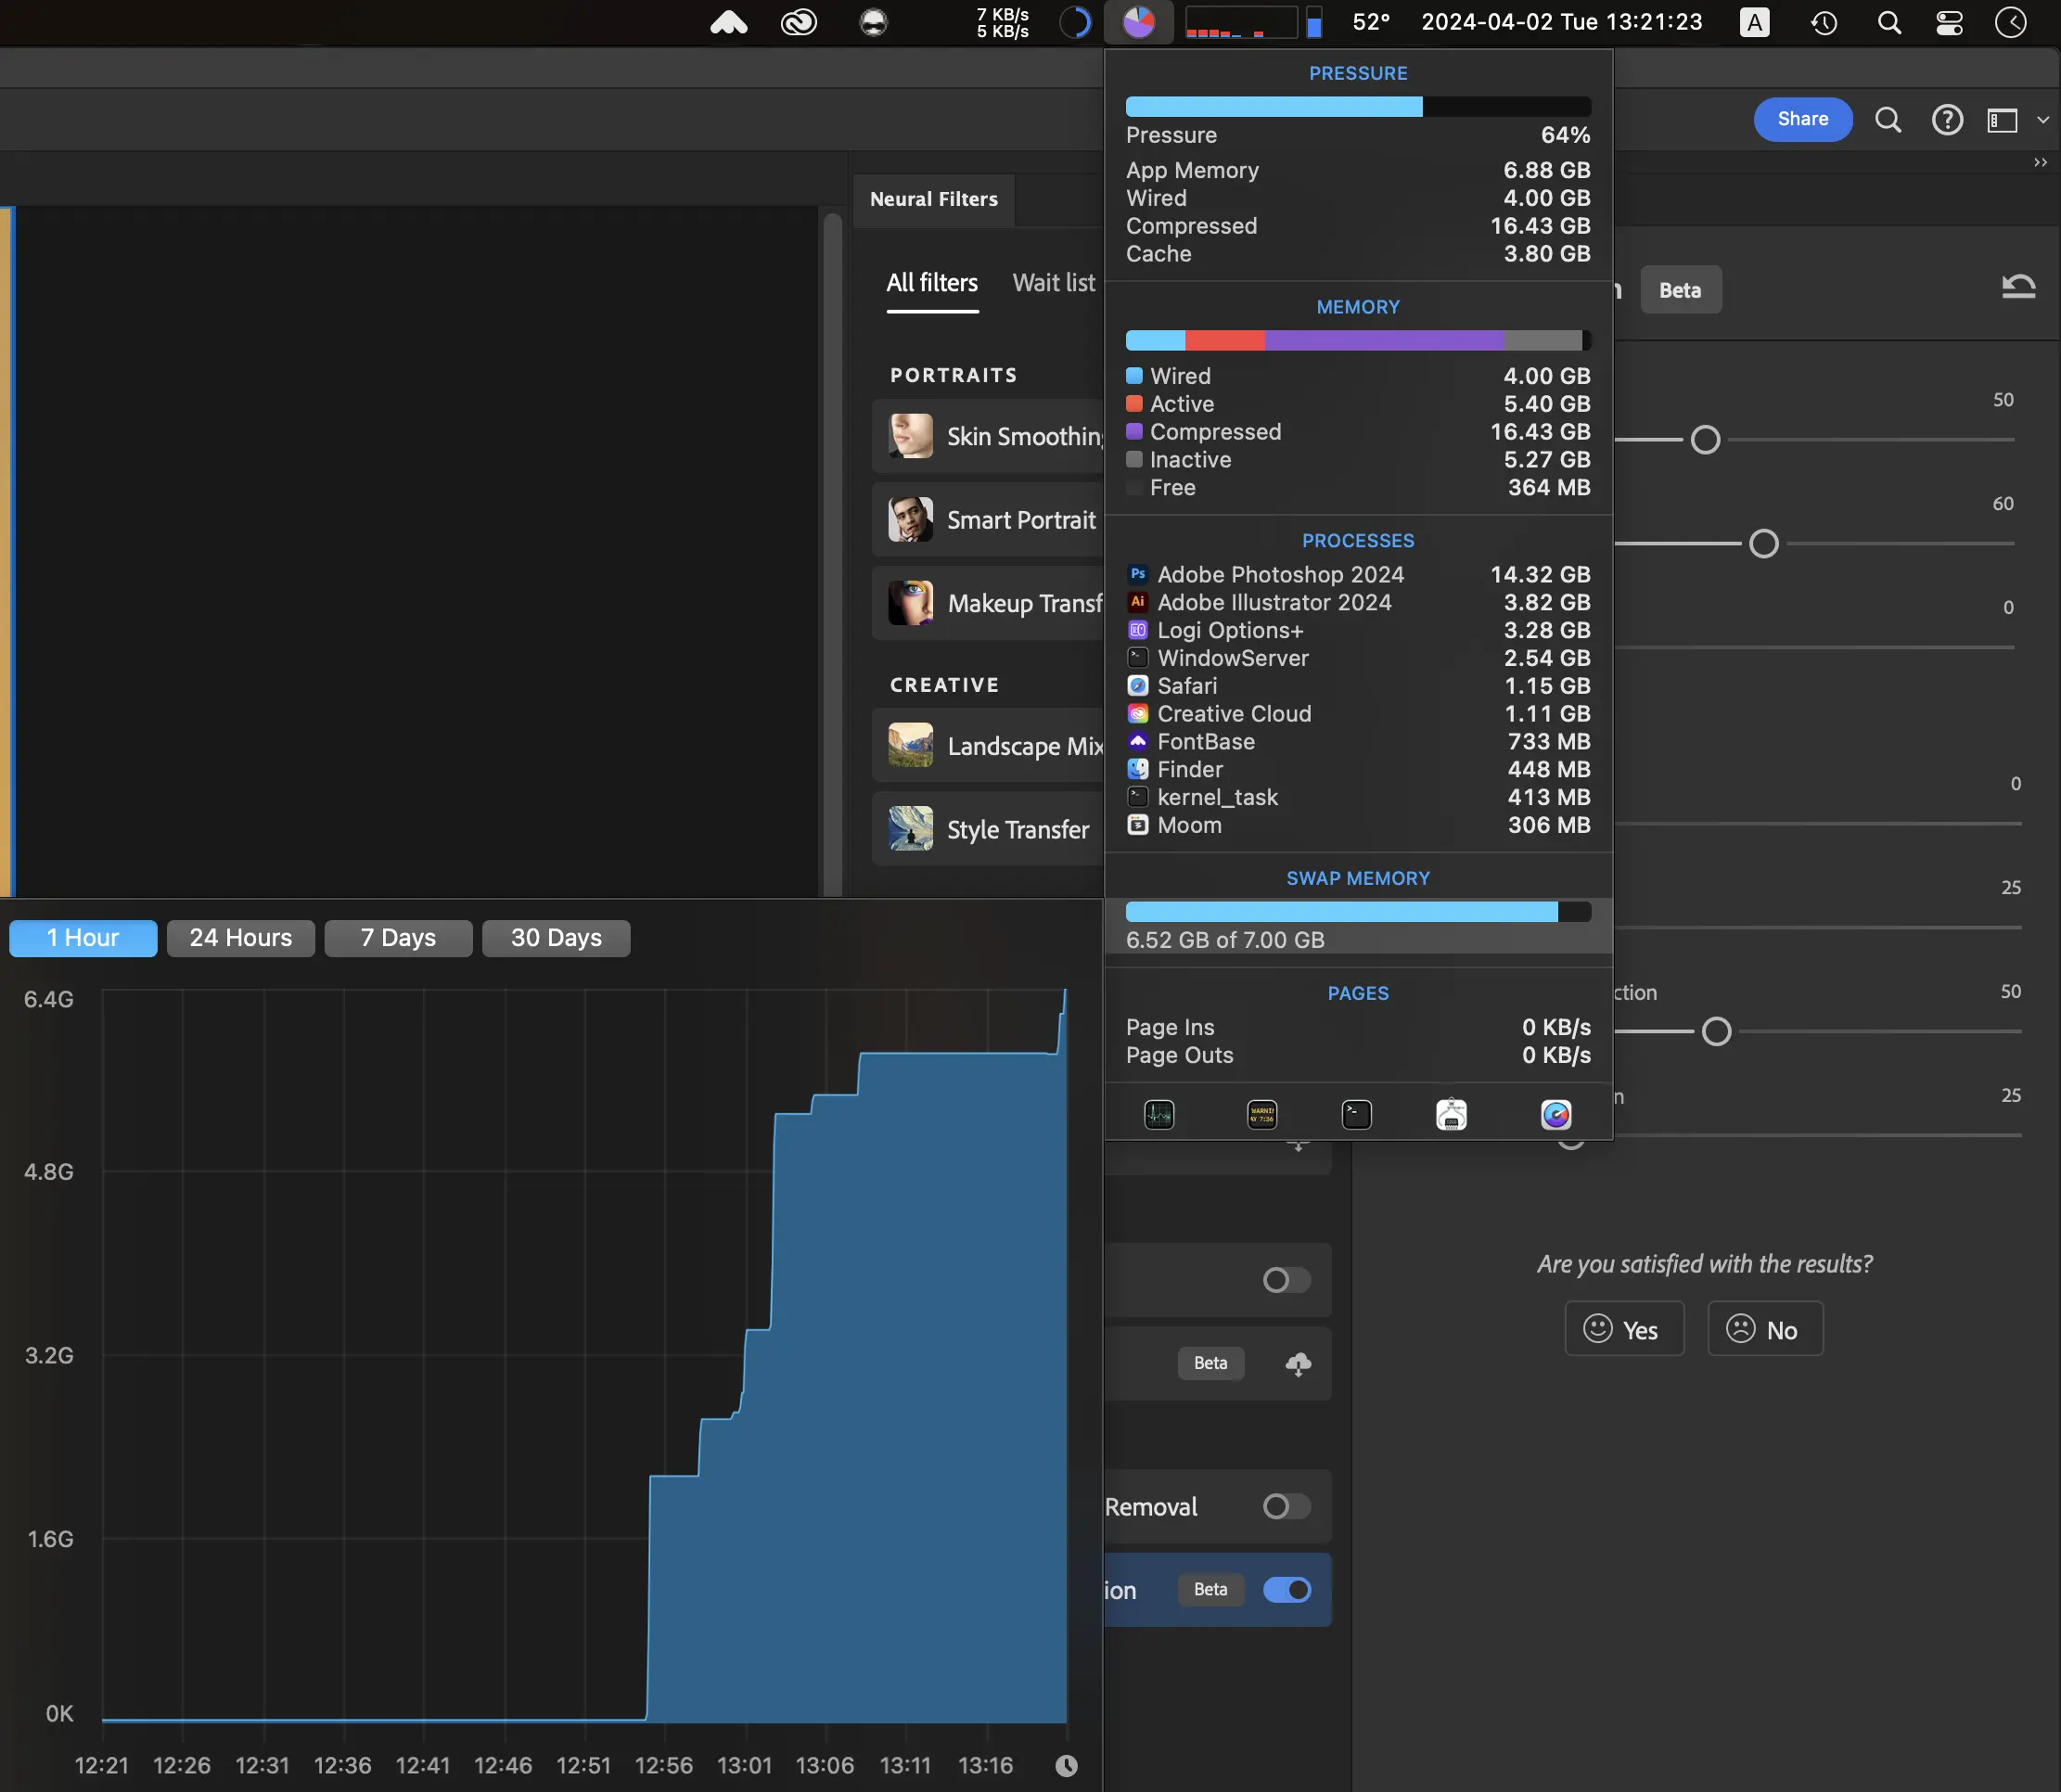Image resolution: width=2061 pixels, height=1792 pixels.
Task: Click the kernel_task process row
Action: pyautogui.click(x=1358, y=798)
